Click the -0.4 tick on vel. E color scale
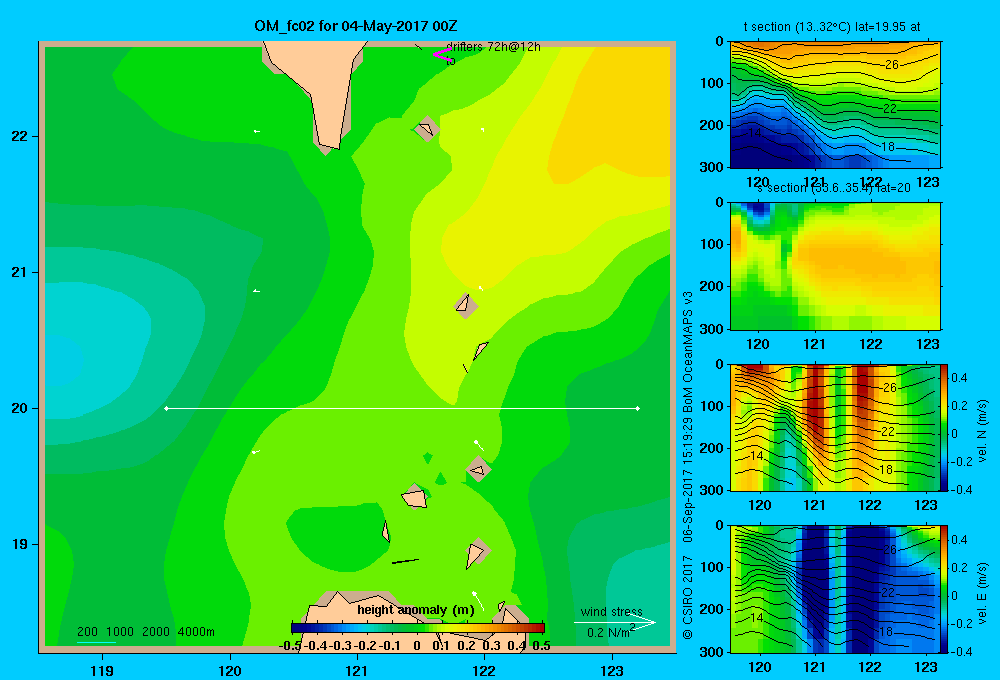 961,651
